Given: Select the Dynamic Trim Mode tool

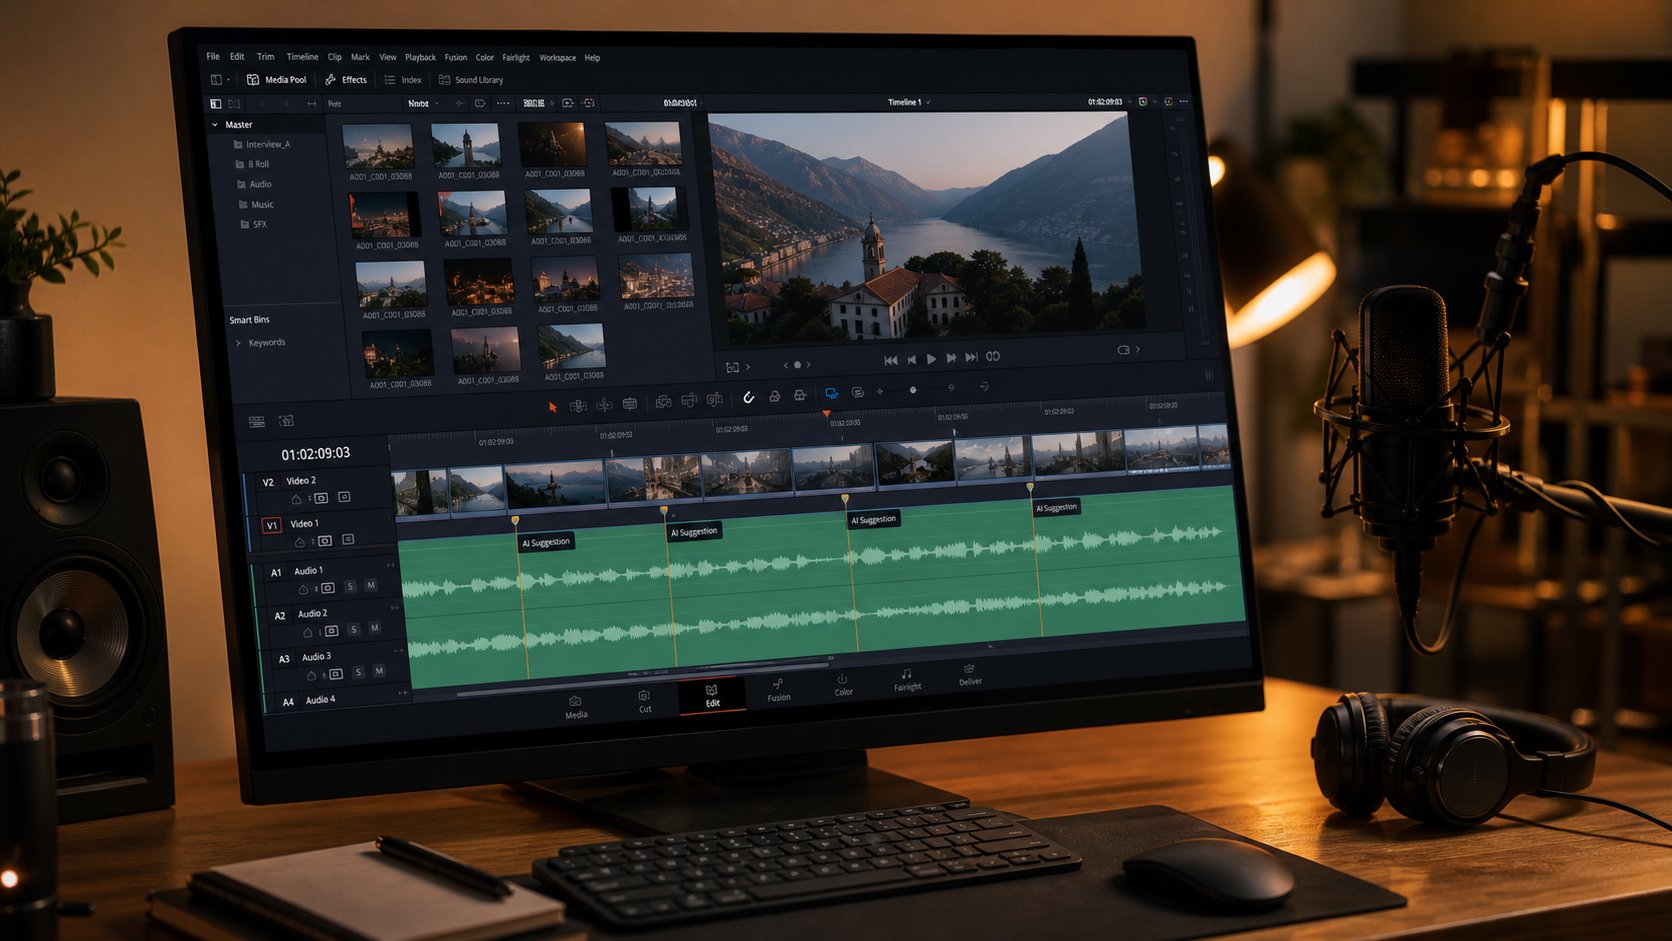Looking at the screenshot, I should coord(604,405).
